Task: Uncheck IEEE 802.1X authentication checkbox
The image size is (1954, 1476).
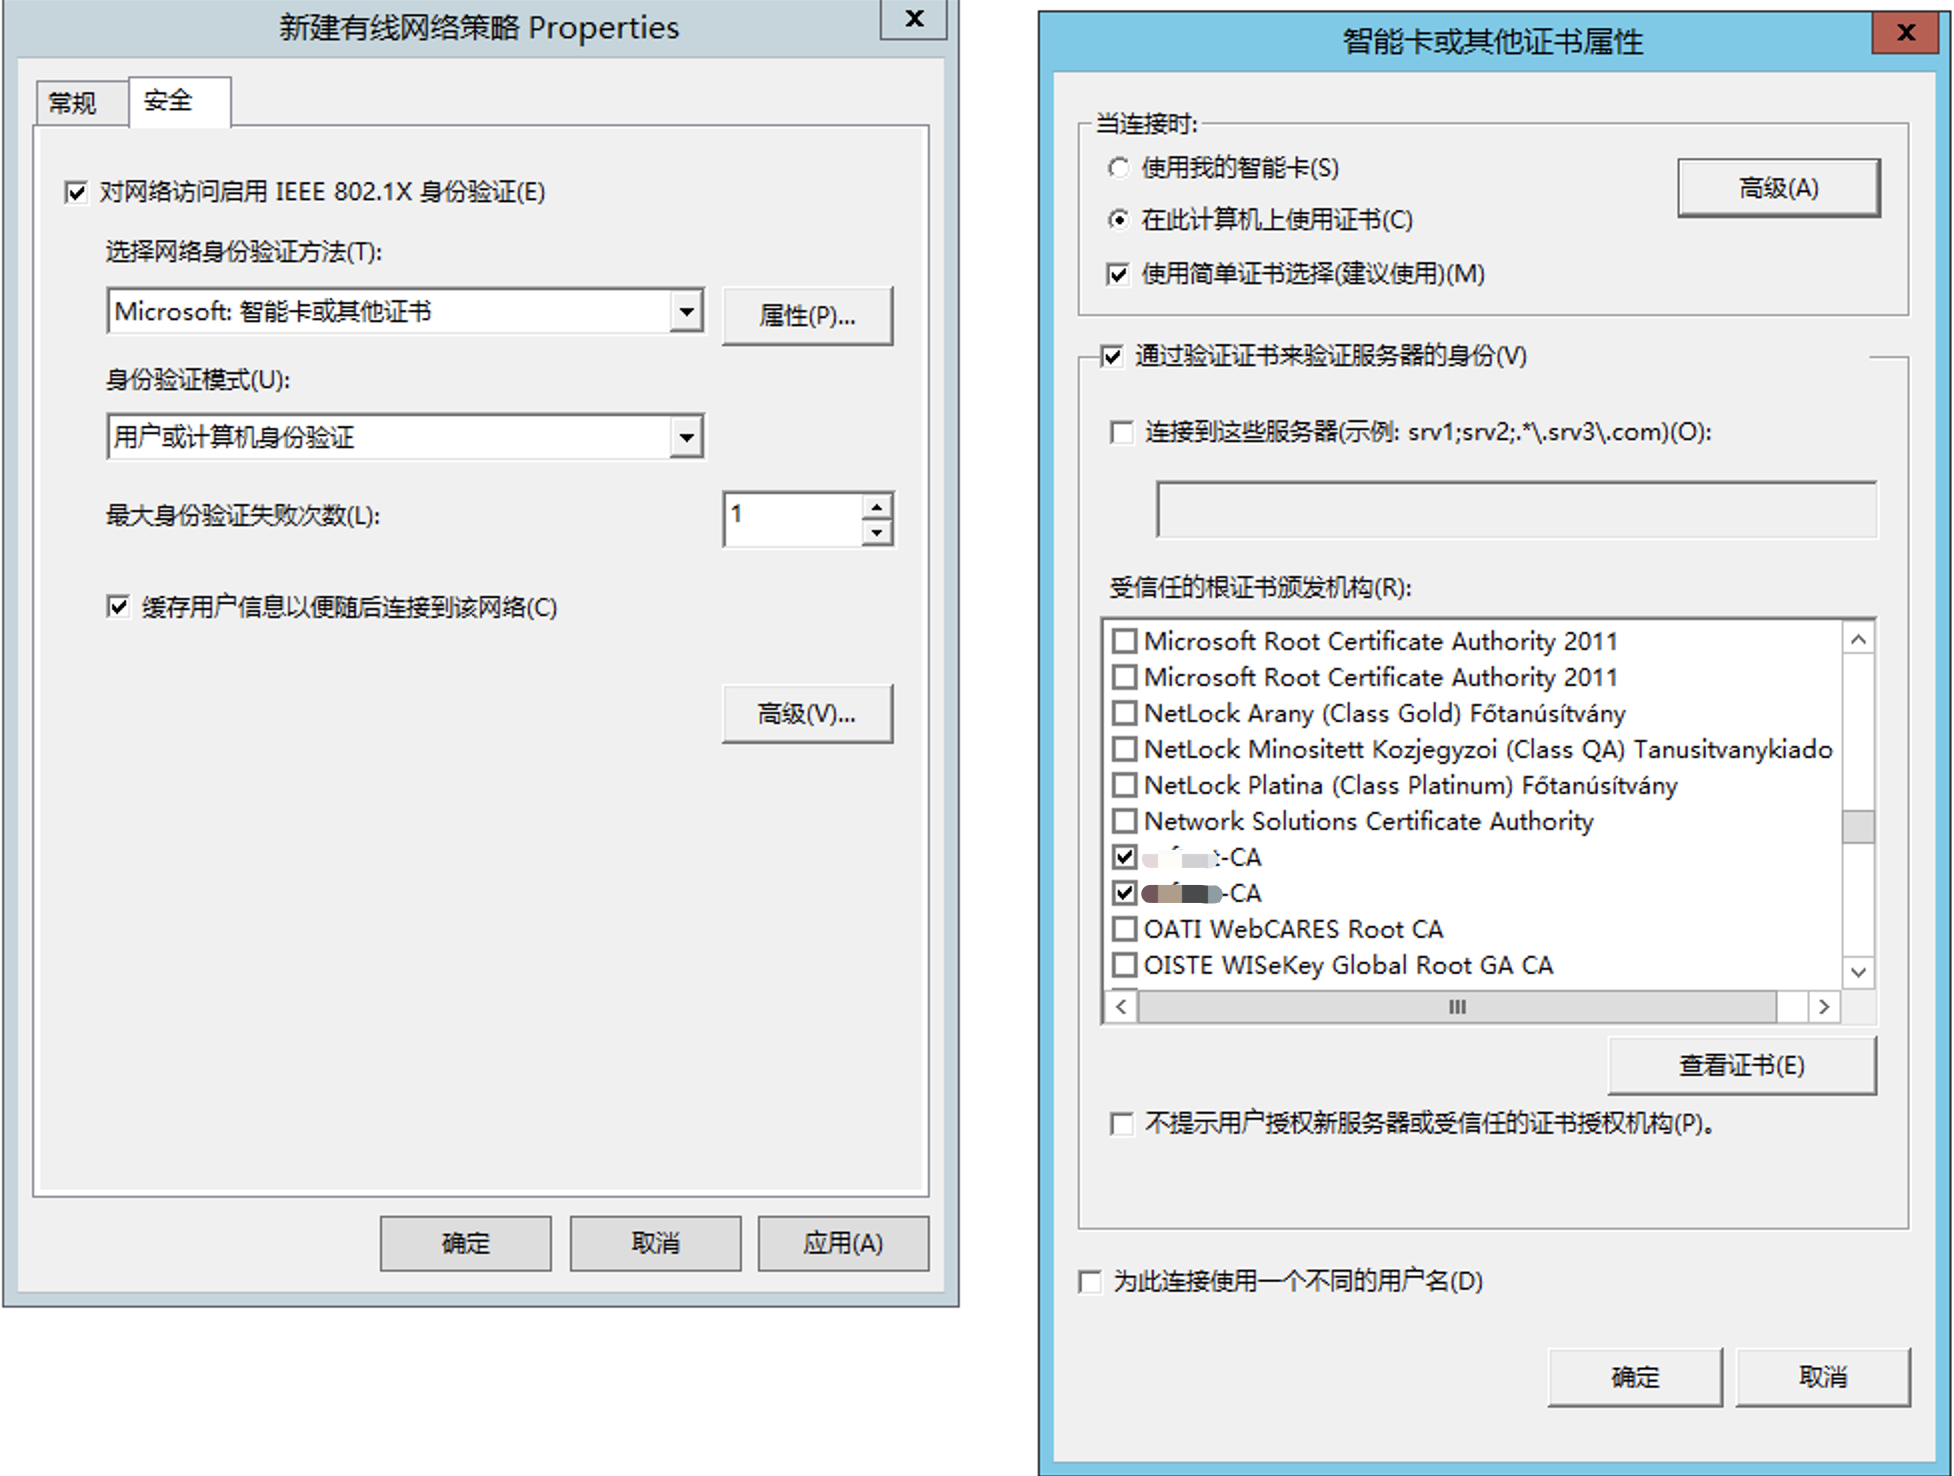Action: point(76,192)
